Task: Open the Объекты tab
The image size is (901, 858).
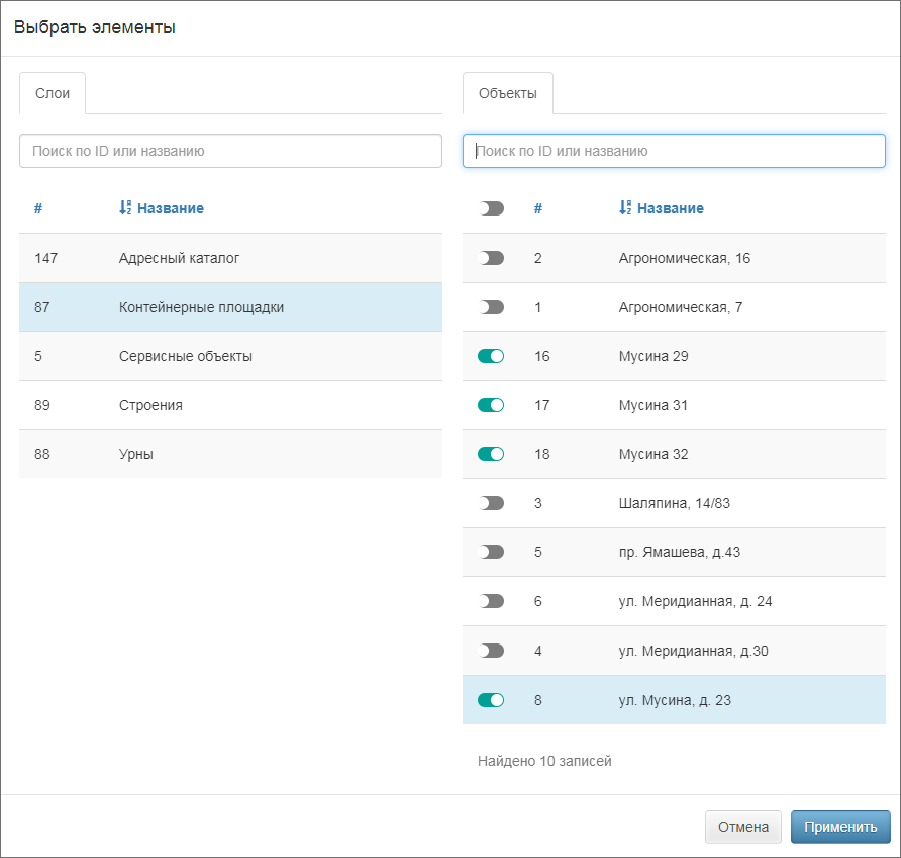Action: (507, 93)
